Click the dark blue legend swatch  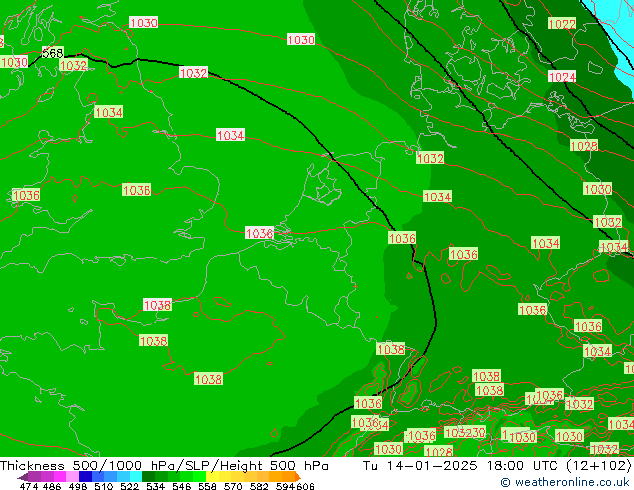click(x=85, y=476)
